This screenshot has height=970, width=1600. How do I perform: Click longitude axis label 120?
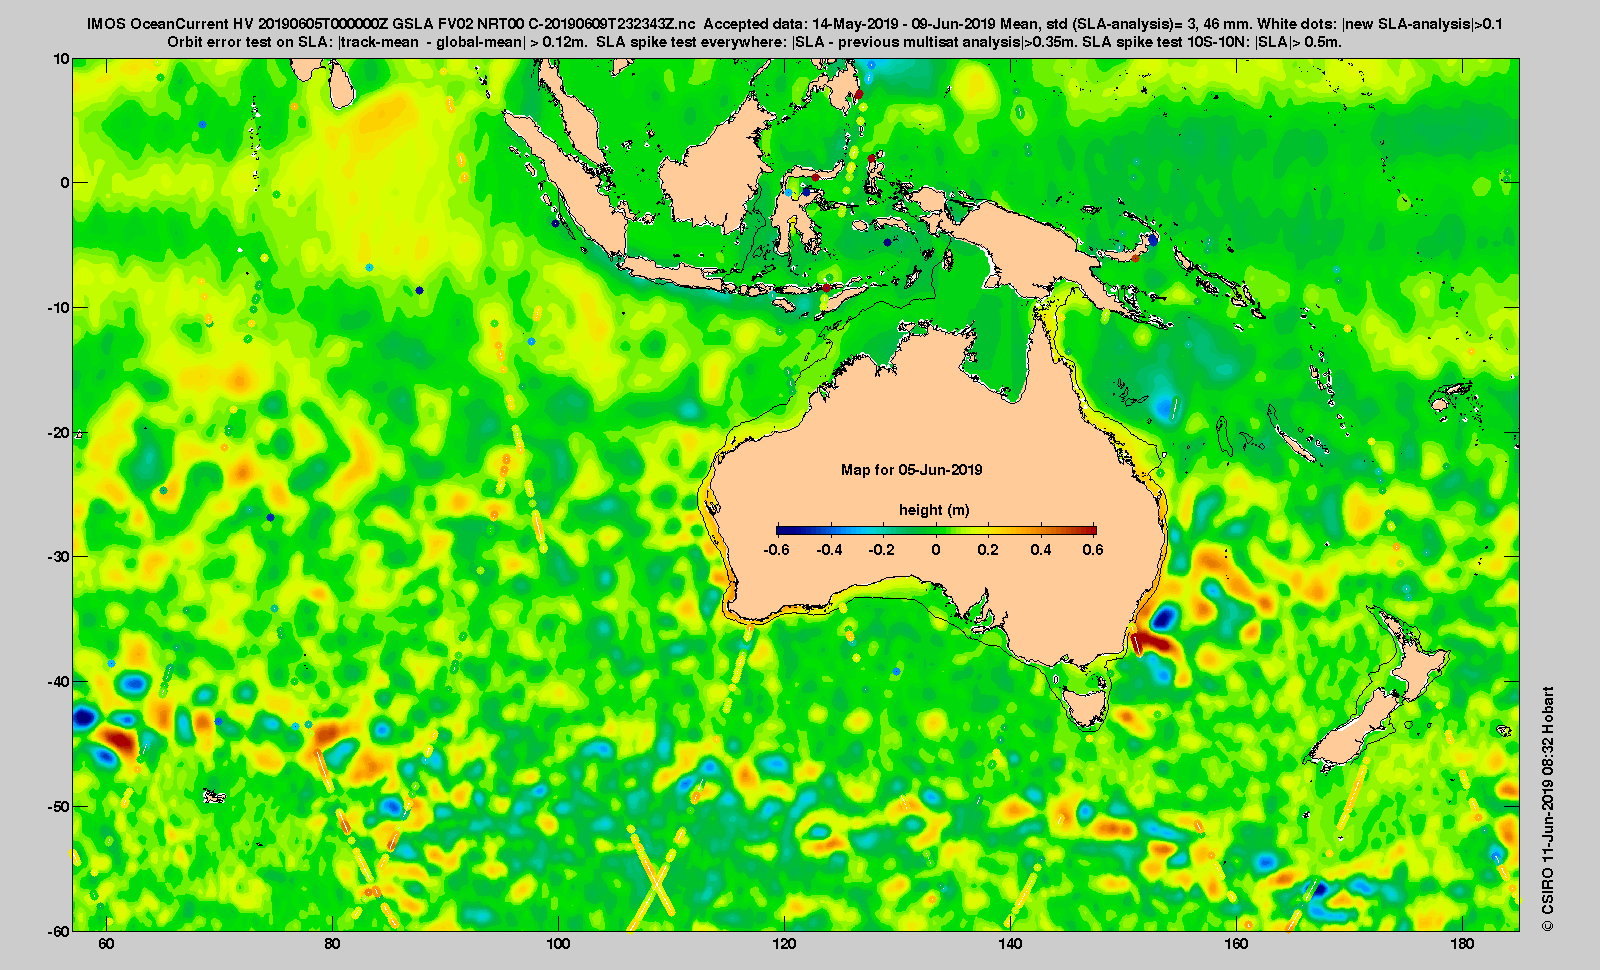click(784, 944)
